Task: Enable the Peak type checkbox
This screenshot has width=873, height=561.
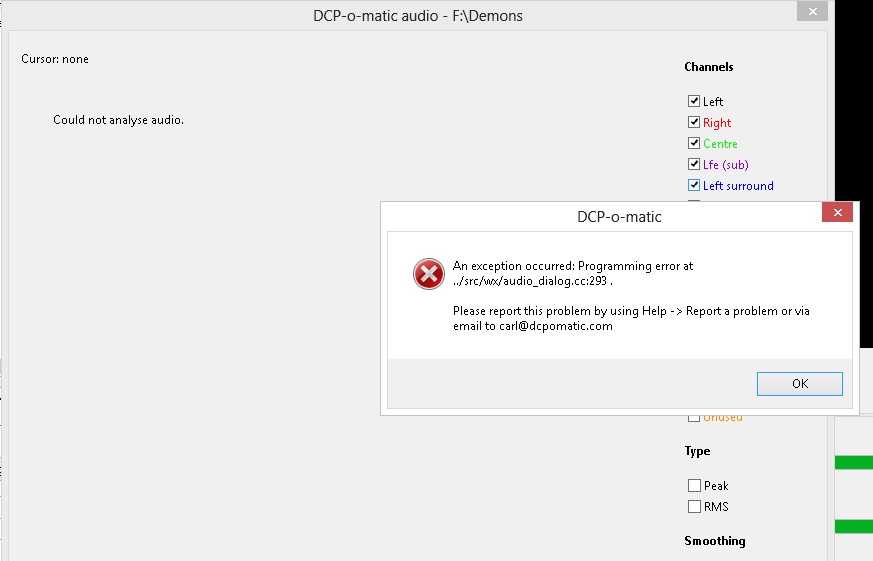Action: click(694, 485)
